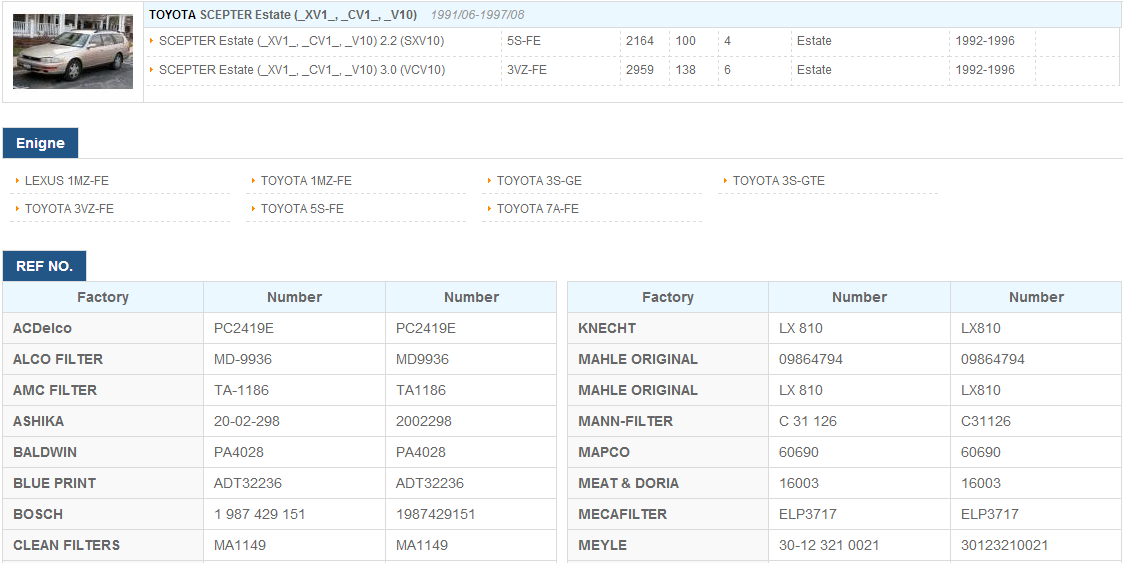Click the 1 987 429 151 Bosch number

pyautogui.click(x=259, y=514)
